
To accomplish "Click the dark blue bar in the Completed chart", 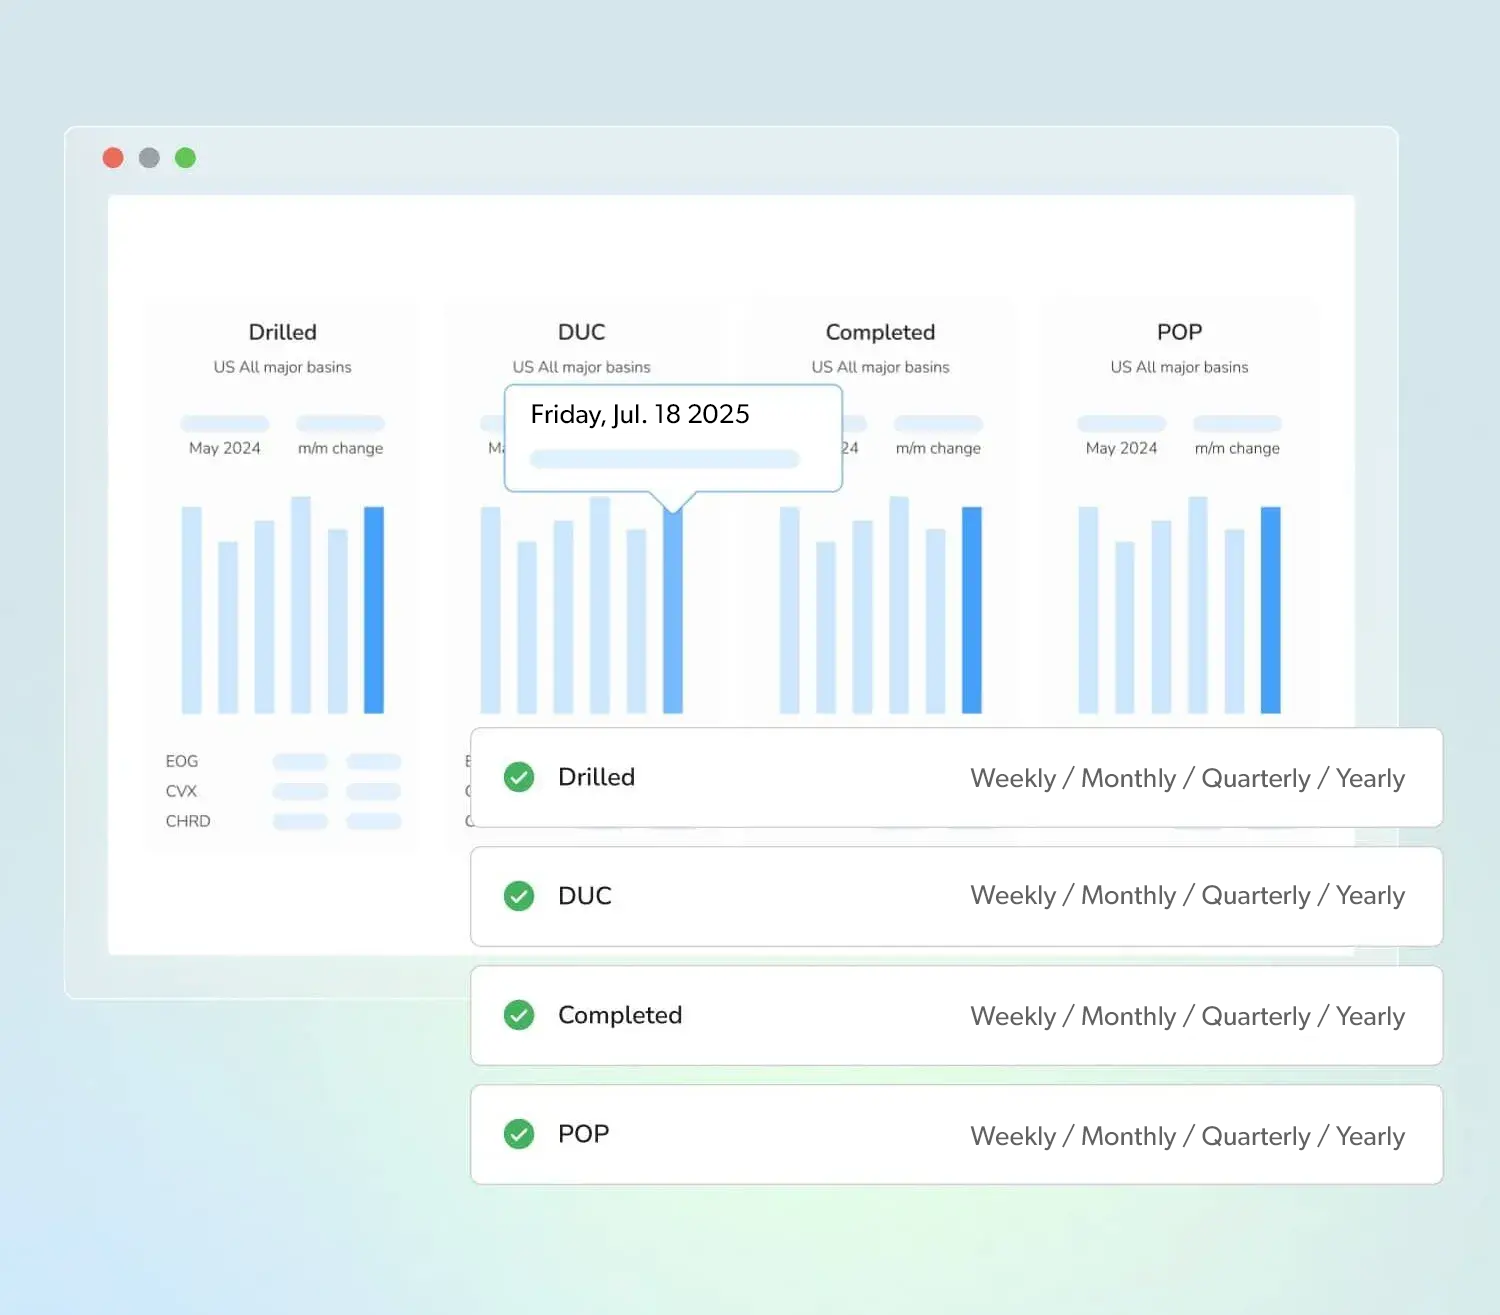I will coord(972,610).
